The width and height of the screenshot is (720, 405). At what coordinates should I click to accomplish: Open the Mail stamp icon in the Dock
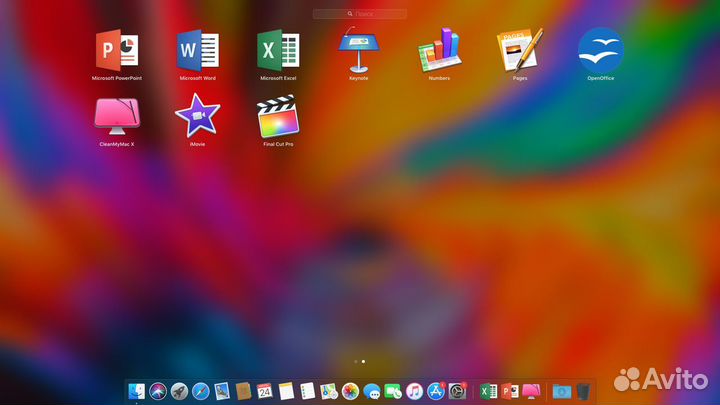(x=222, y=392)
